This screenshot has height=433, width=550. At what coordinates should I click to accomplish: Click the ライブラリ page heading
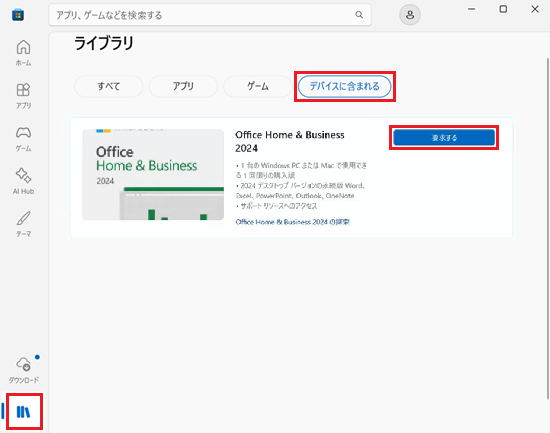[x=104, y=44]
